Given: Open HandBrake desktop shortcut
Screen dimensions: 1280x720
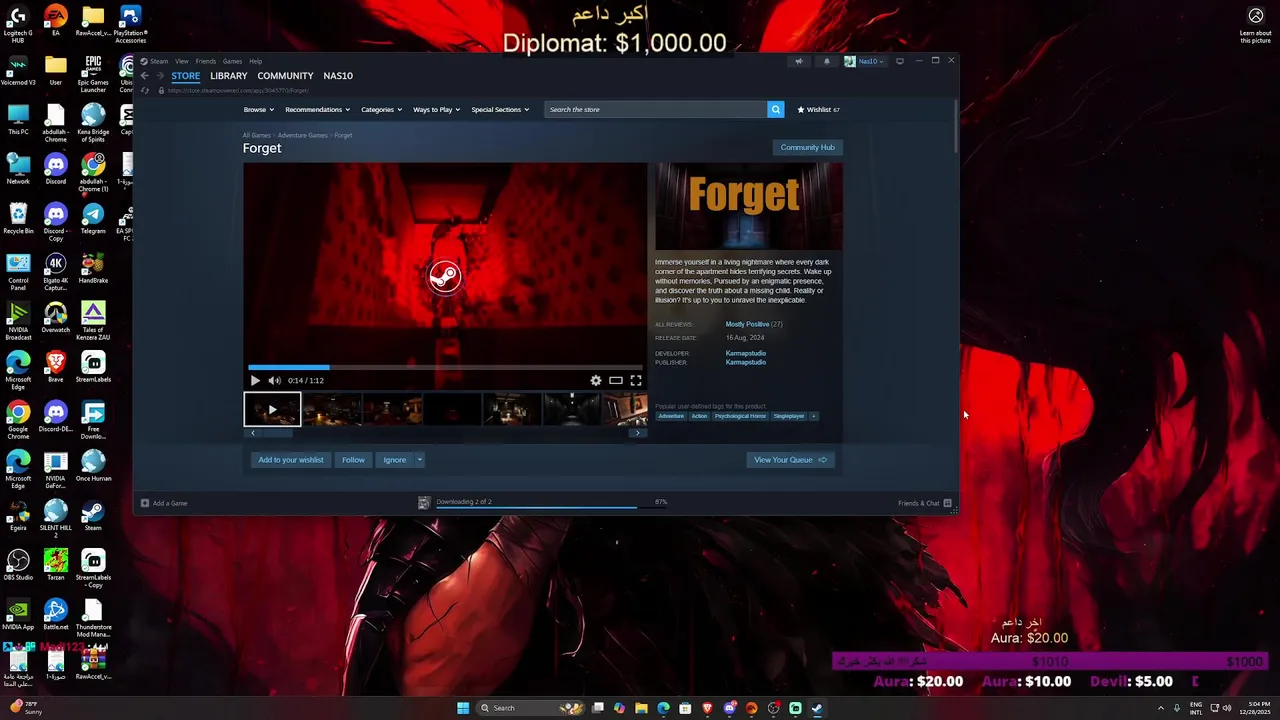Looking at the screenshot, I should (93, 268).
